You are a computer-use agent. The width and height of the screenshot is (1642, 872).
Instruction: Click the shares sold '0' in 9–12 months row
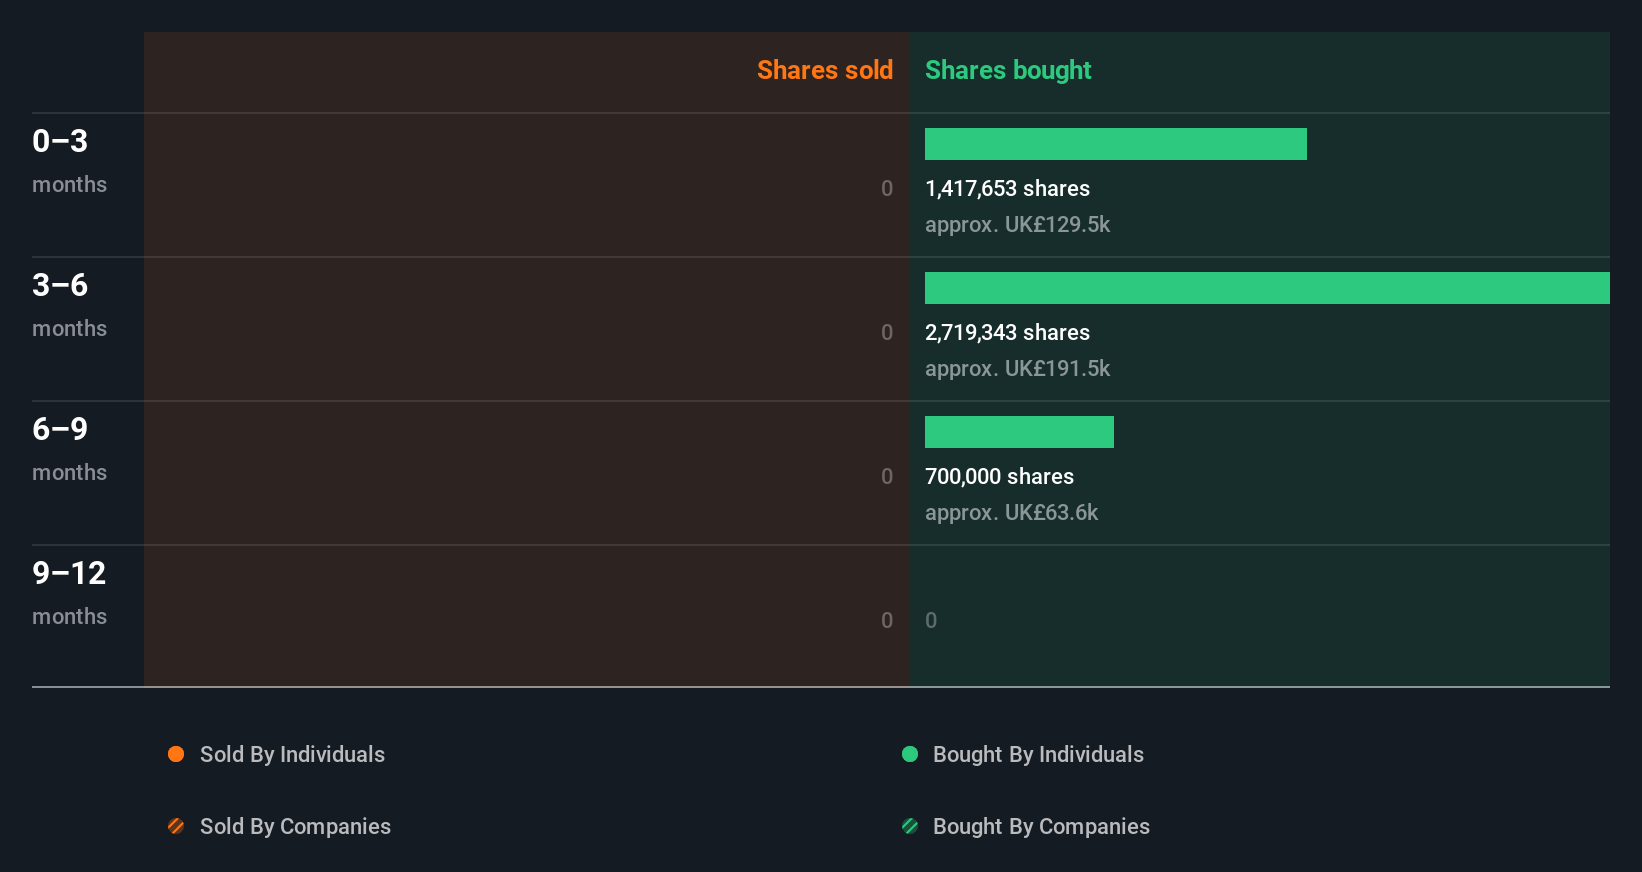887,620
